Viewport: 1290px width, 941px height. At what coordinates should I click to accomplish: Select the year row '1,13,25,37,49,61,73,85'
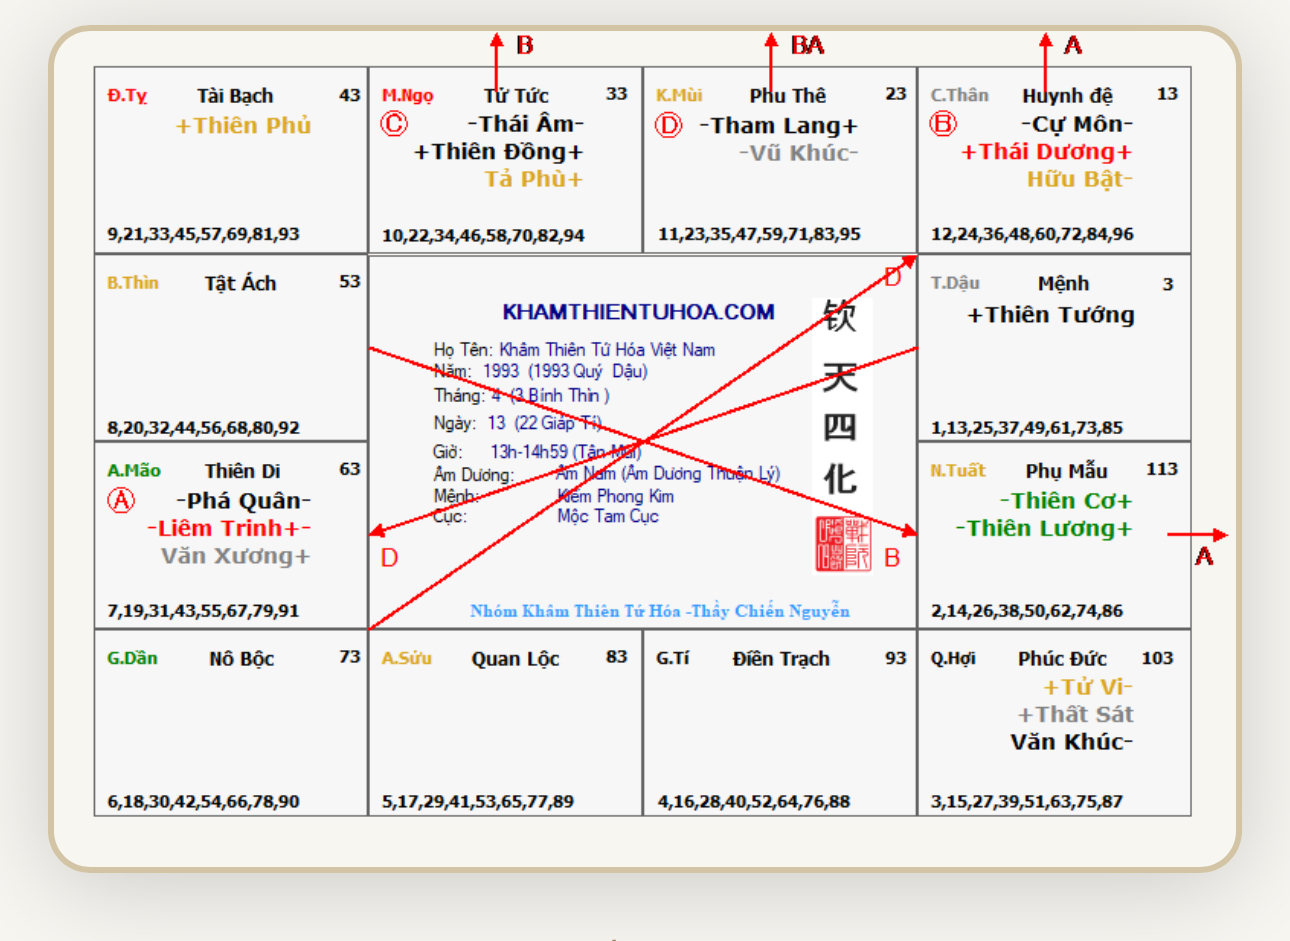coord(1026,428)
